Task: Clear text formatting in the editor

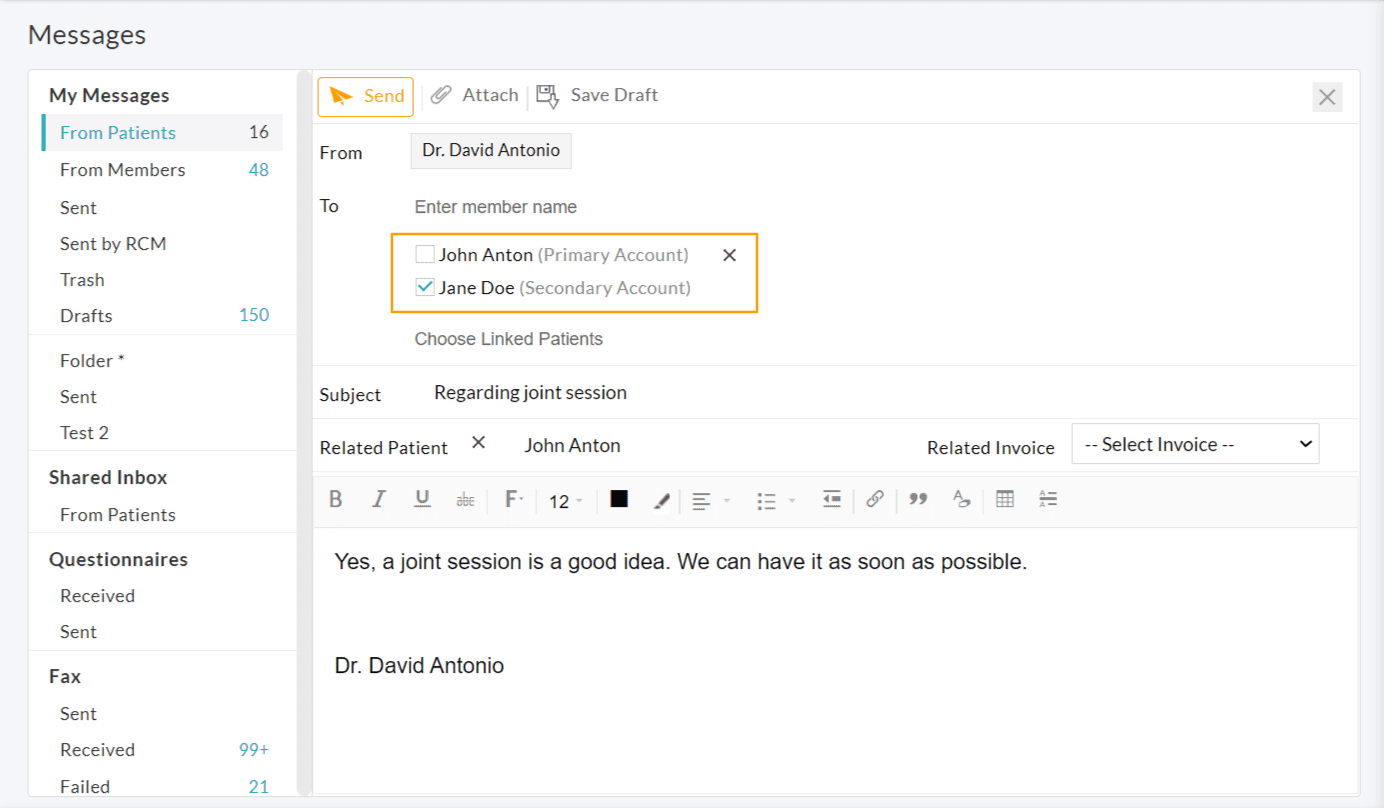Action: tap(961, 499)
